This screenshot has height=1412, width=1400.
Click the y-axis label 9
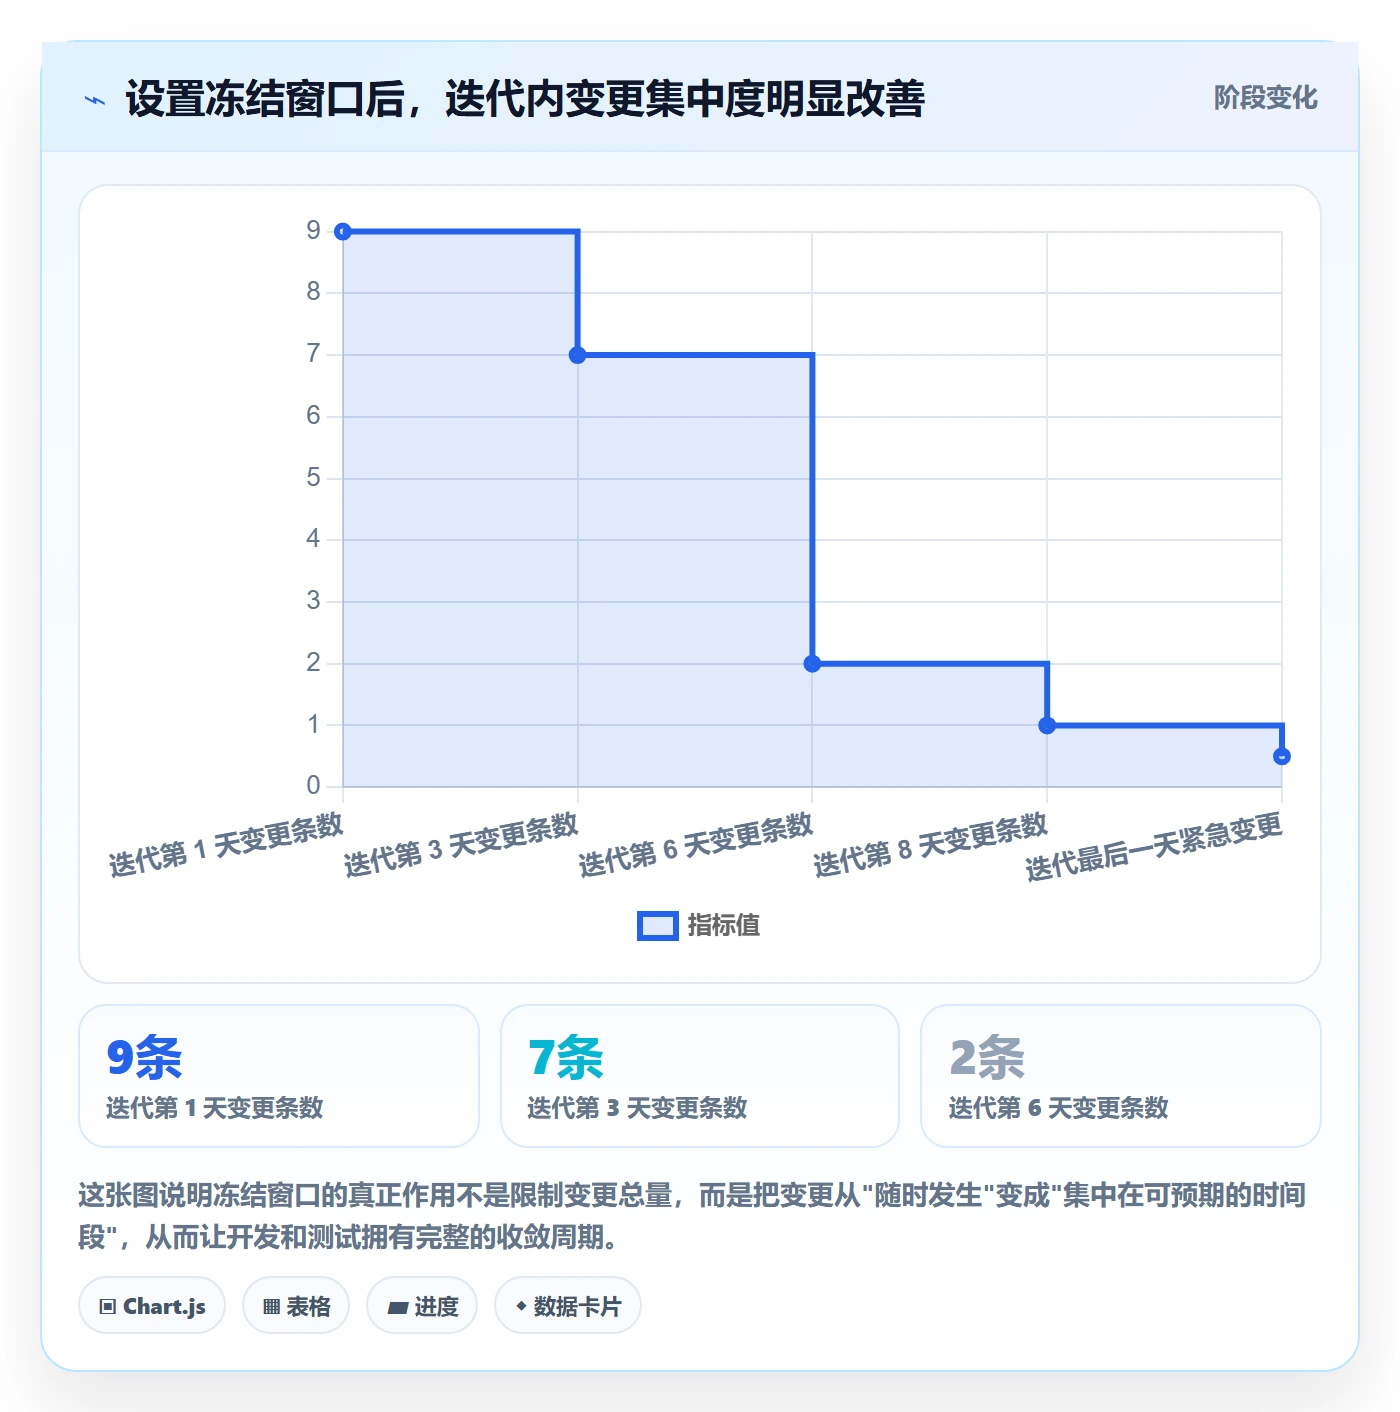[314, 231]
